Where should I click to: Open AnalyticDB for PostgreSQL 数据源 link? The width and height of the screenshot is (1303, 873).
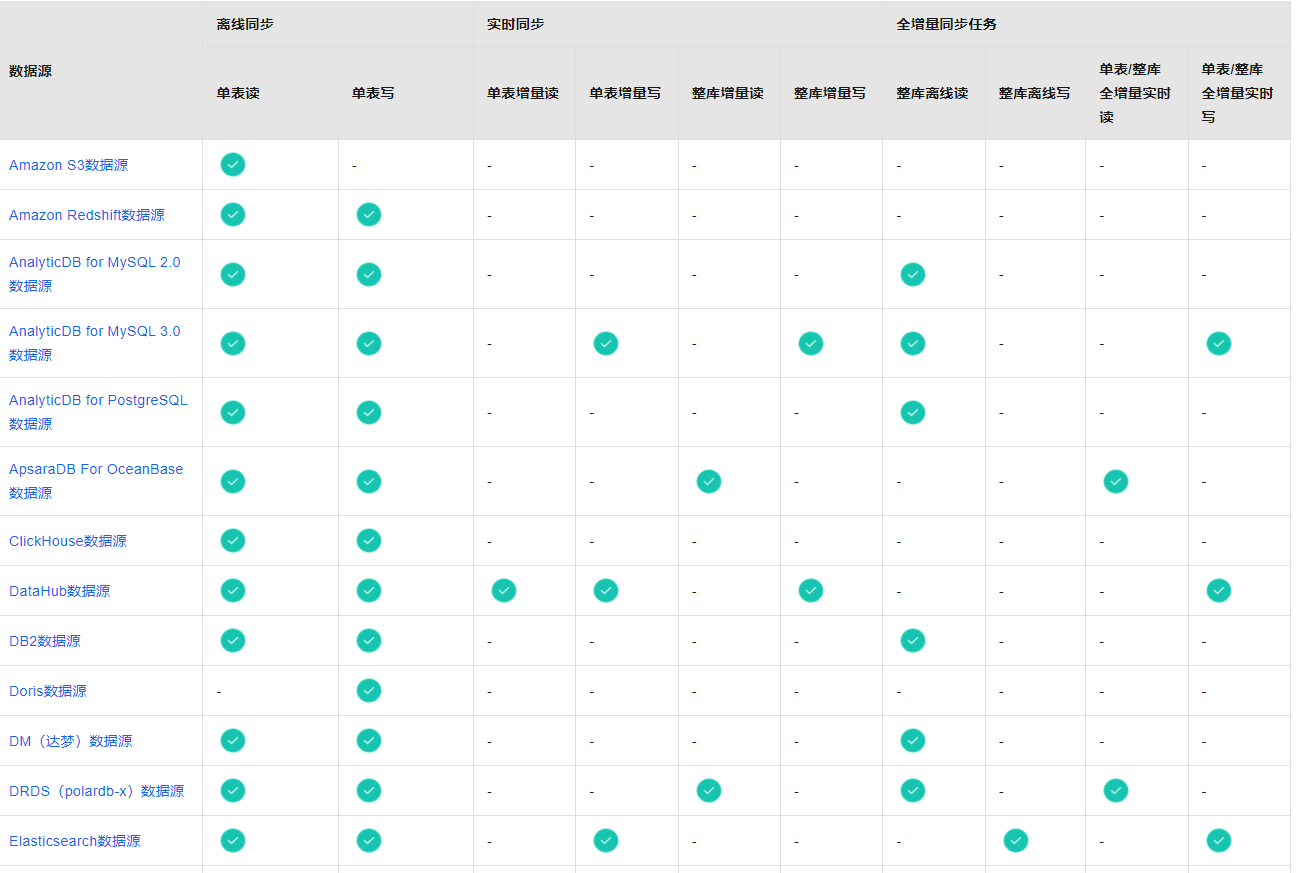[x=98, y=412]
